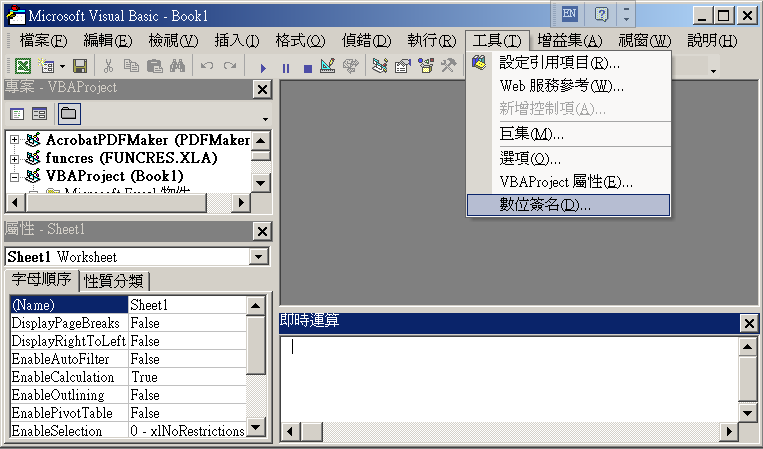This screenshot has height=449, width=763.
Task: Click the Object Browser toolbar icon
Action: pos(426,66)
